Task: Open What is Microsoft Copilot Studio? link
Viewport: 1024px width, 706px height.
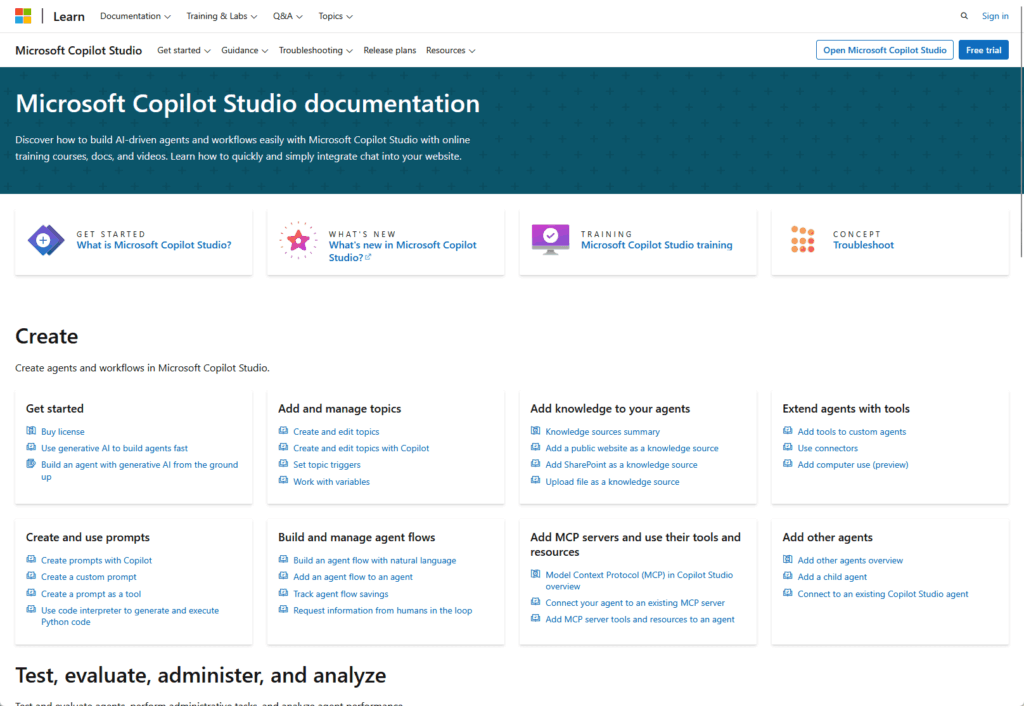Action: [x=153, y=245]
